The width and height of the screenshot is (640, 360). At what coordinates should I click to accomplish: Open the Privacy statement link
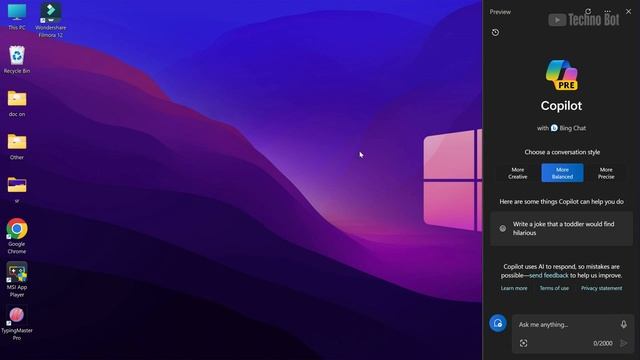coord(602,288)
